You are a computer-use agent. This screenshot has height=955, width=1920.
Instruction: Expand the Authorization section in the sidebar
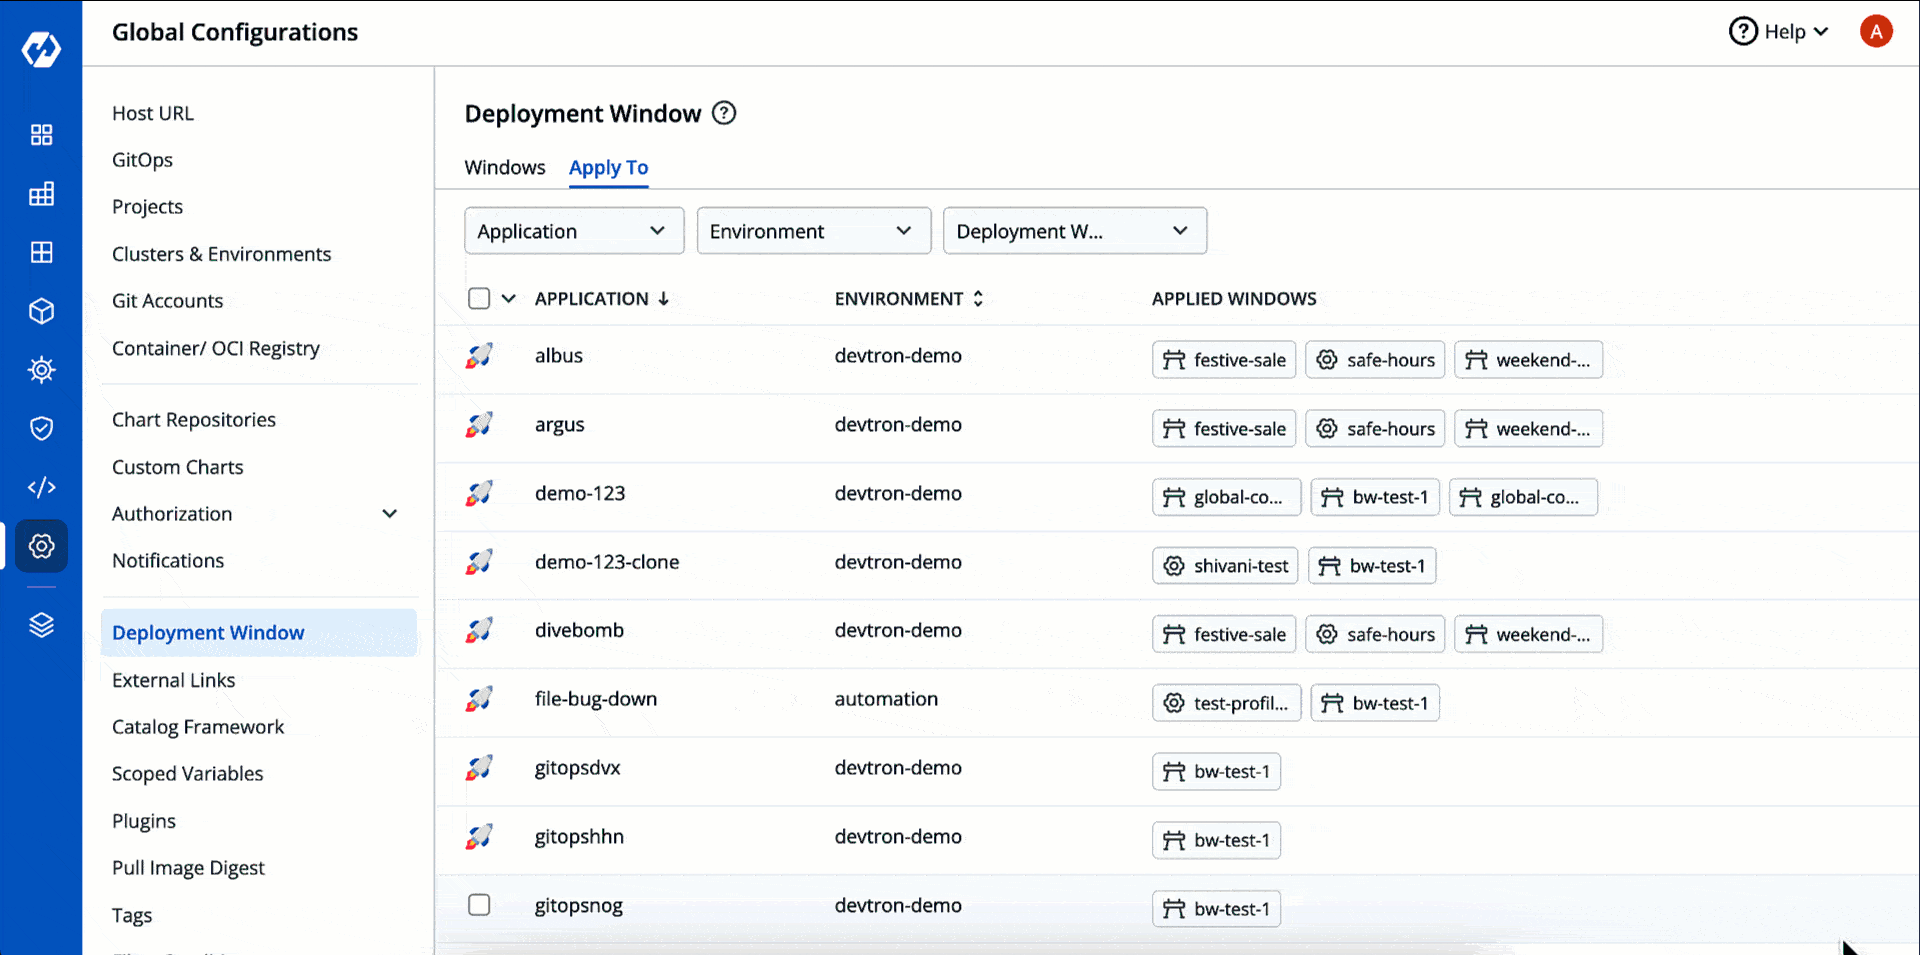[255, 513]
